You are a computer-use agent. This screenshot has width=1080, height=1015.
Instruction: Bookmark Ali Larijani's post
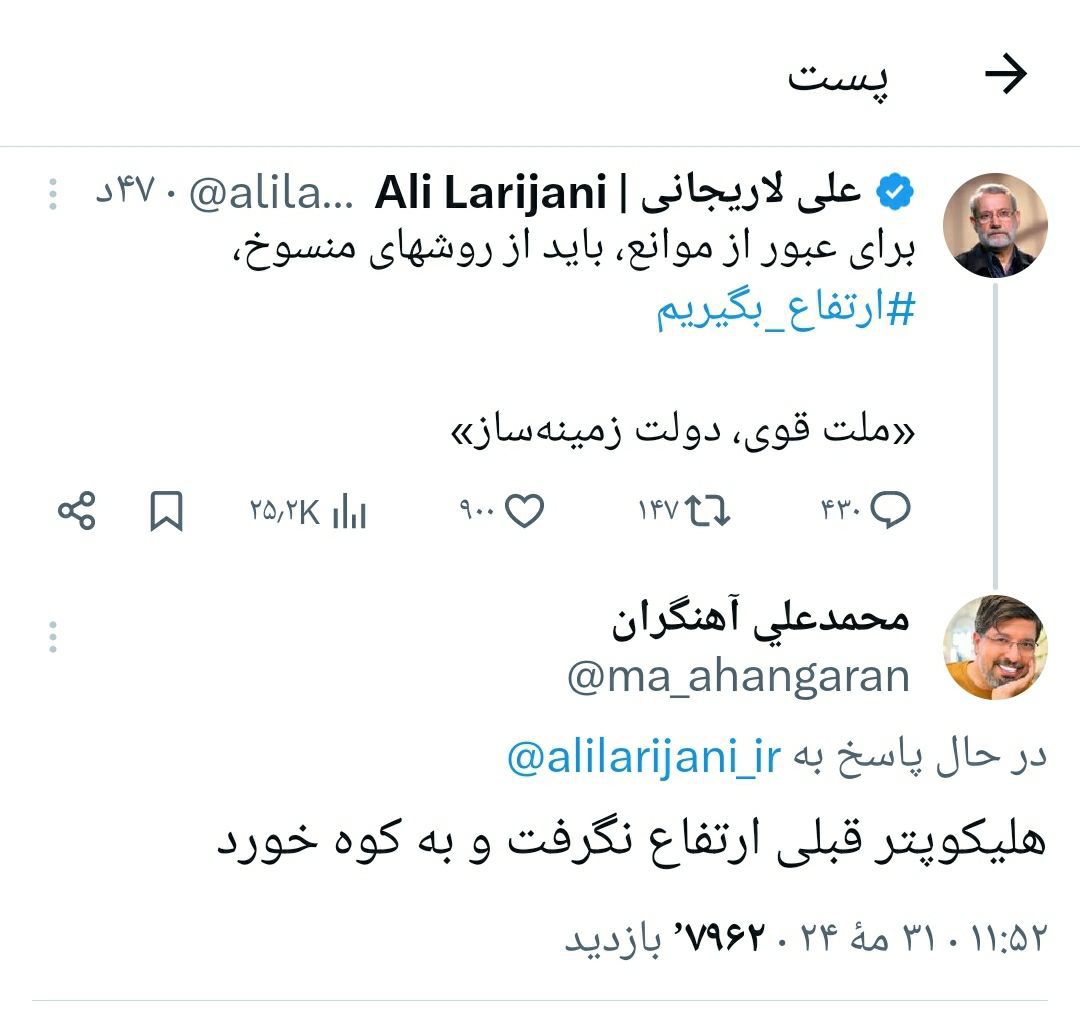tap(166, 512)
